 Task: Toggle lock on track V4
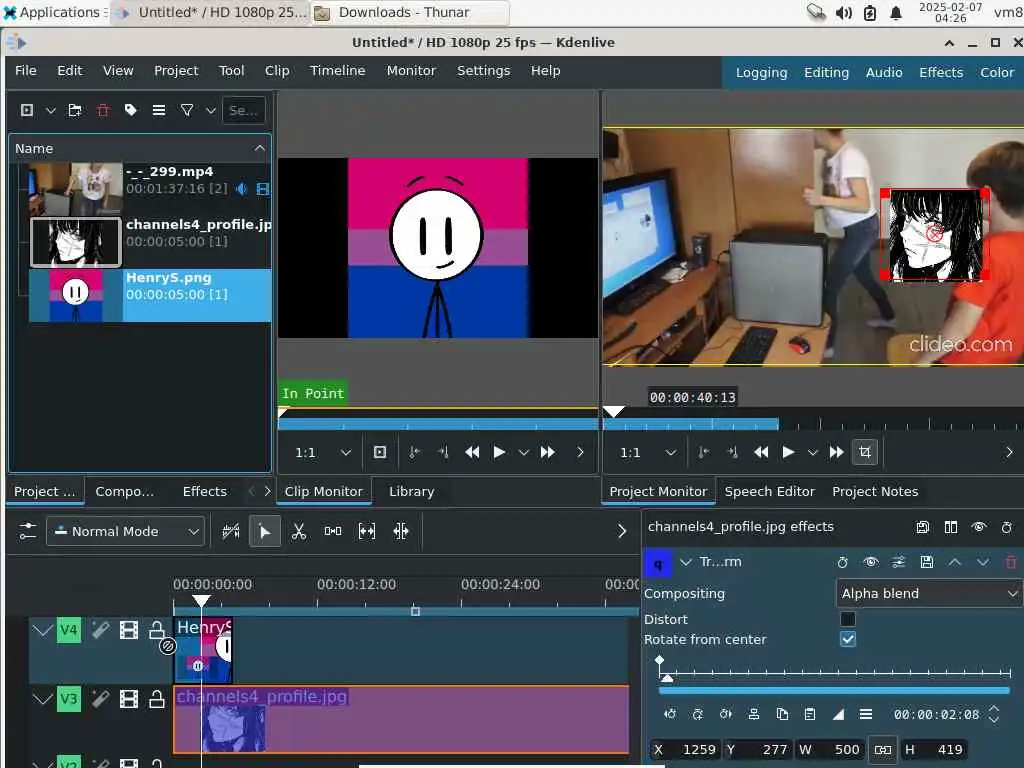(x=157, y=630)
